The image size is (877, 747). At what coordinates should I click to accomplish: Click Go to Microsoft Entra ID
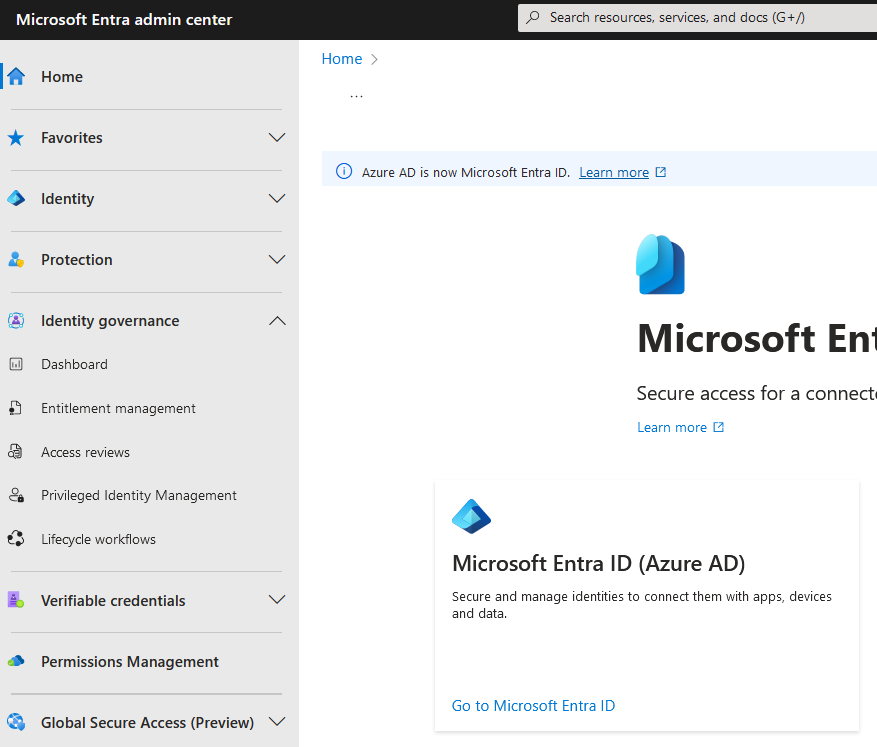[533, 706]
